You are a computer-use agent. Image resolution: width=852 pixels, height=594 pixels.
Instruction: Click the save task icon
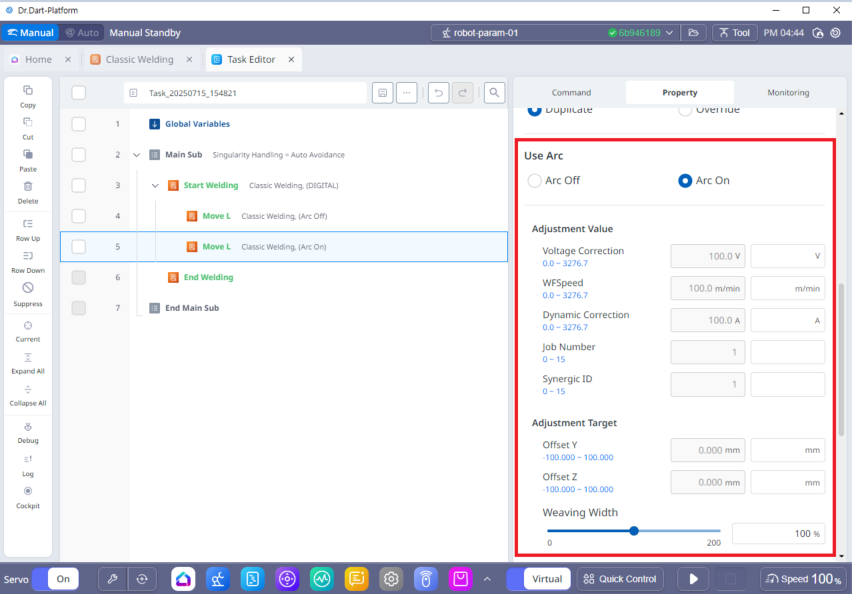[x=382, y=93]
